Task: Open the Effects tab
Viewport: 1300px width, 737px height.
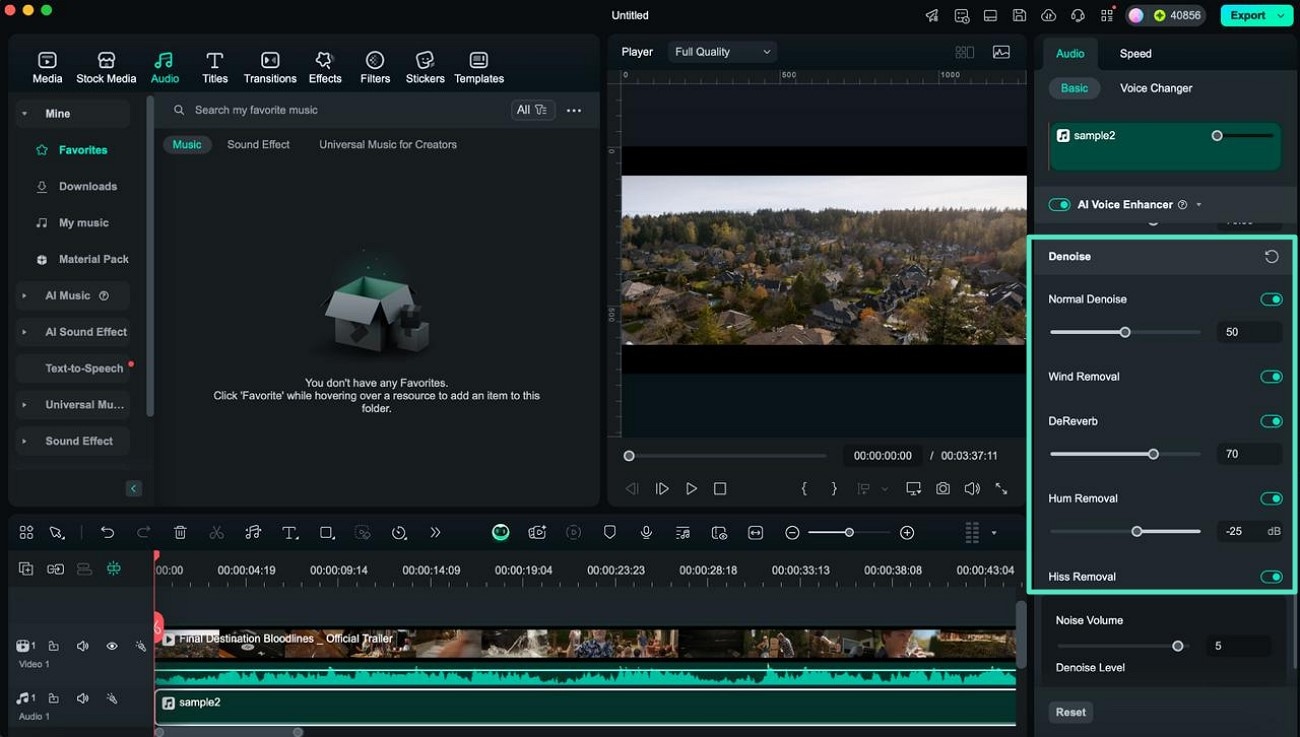Action: [x=324, y=67]
